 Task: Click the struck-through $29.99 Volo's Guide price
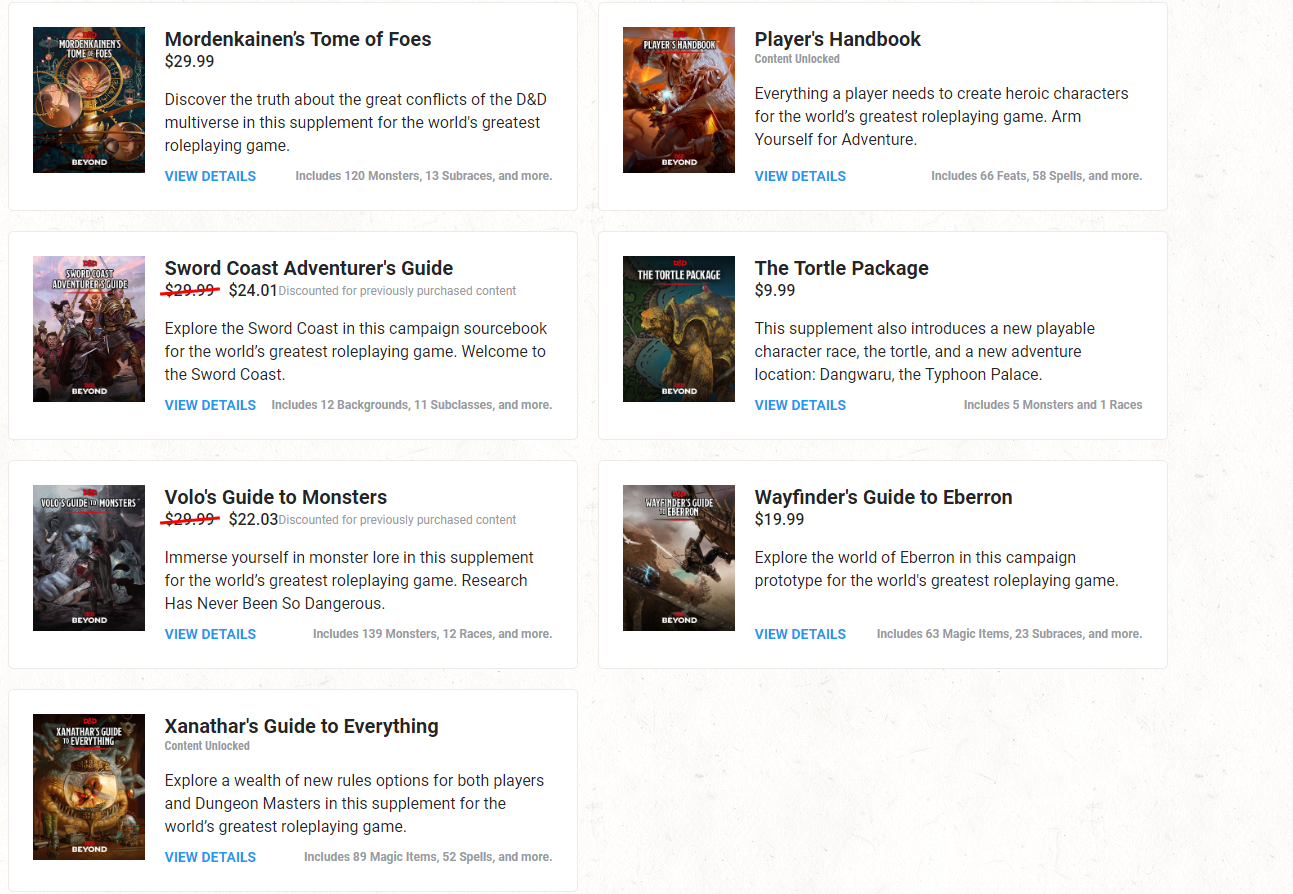190,520
